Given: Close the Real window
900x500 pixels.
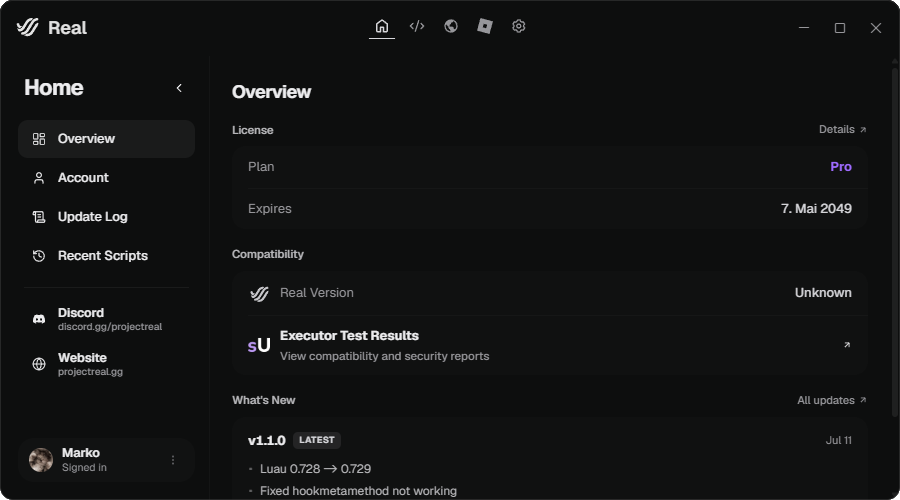Looking at the screenshot, I should coord(876,28).
